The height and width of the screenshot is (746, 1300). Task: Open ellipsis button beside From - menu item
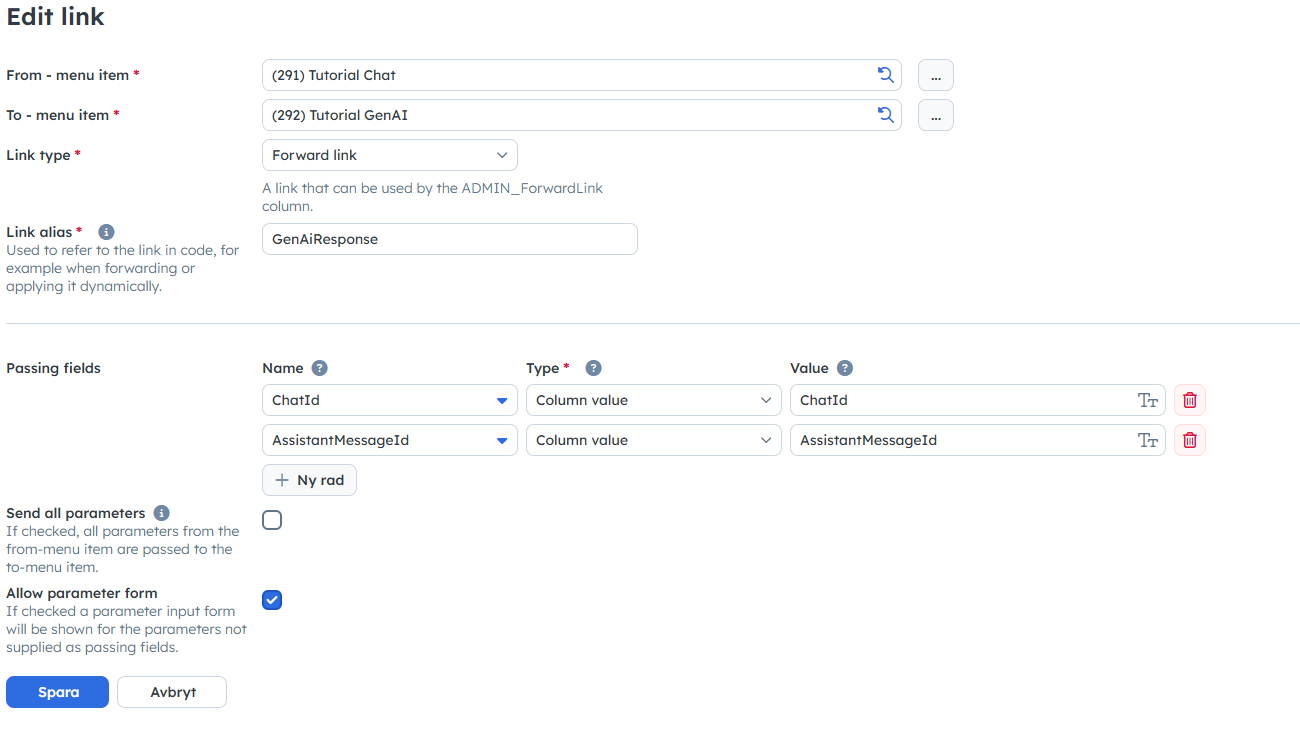click(x=936, y=75)
